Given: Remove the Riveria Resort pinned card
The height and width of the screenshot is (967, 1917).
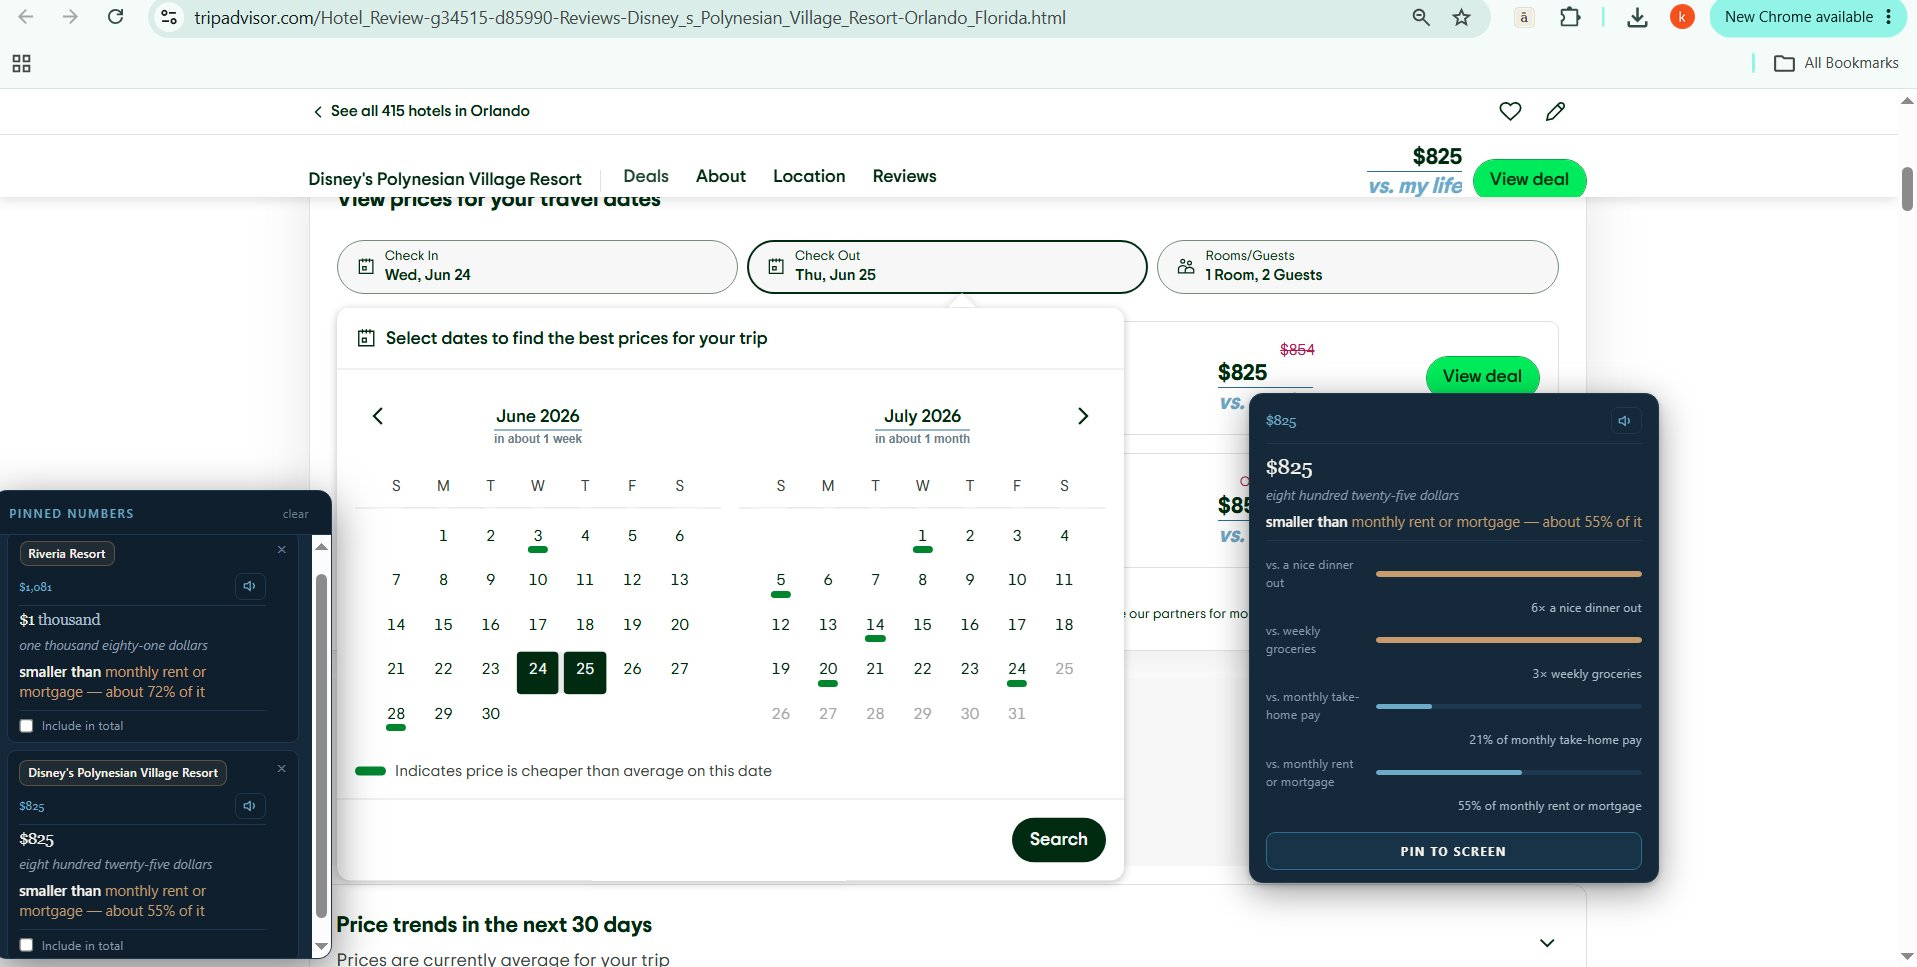Looking at the screenshot, I should point(282,550).
